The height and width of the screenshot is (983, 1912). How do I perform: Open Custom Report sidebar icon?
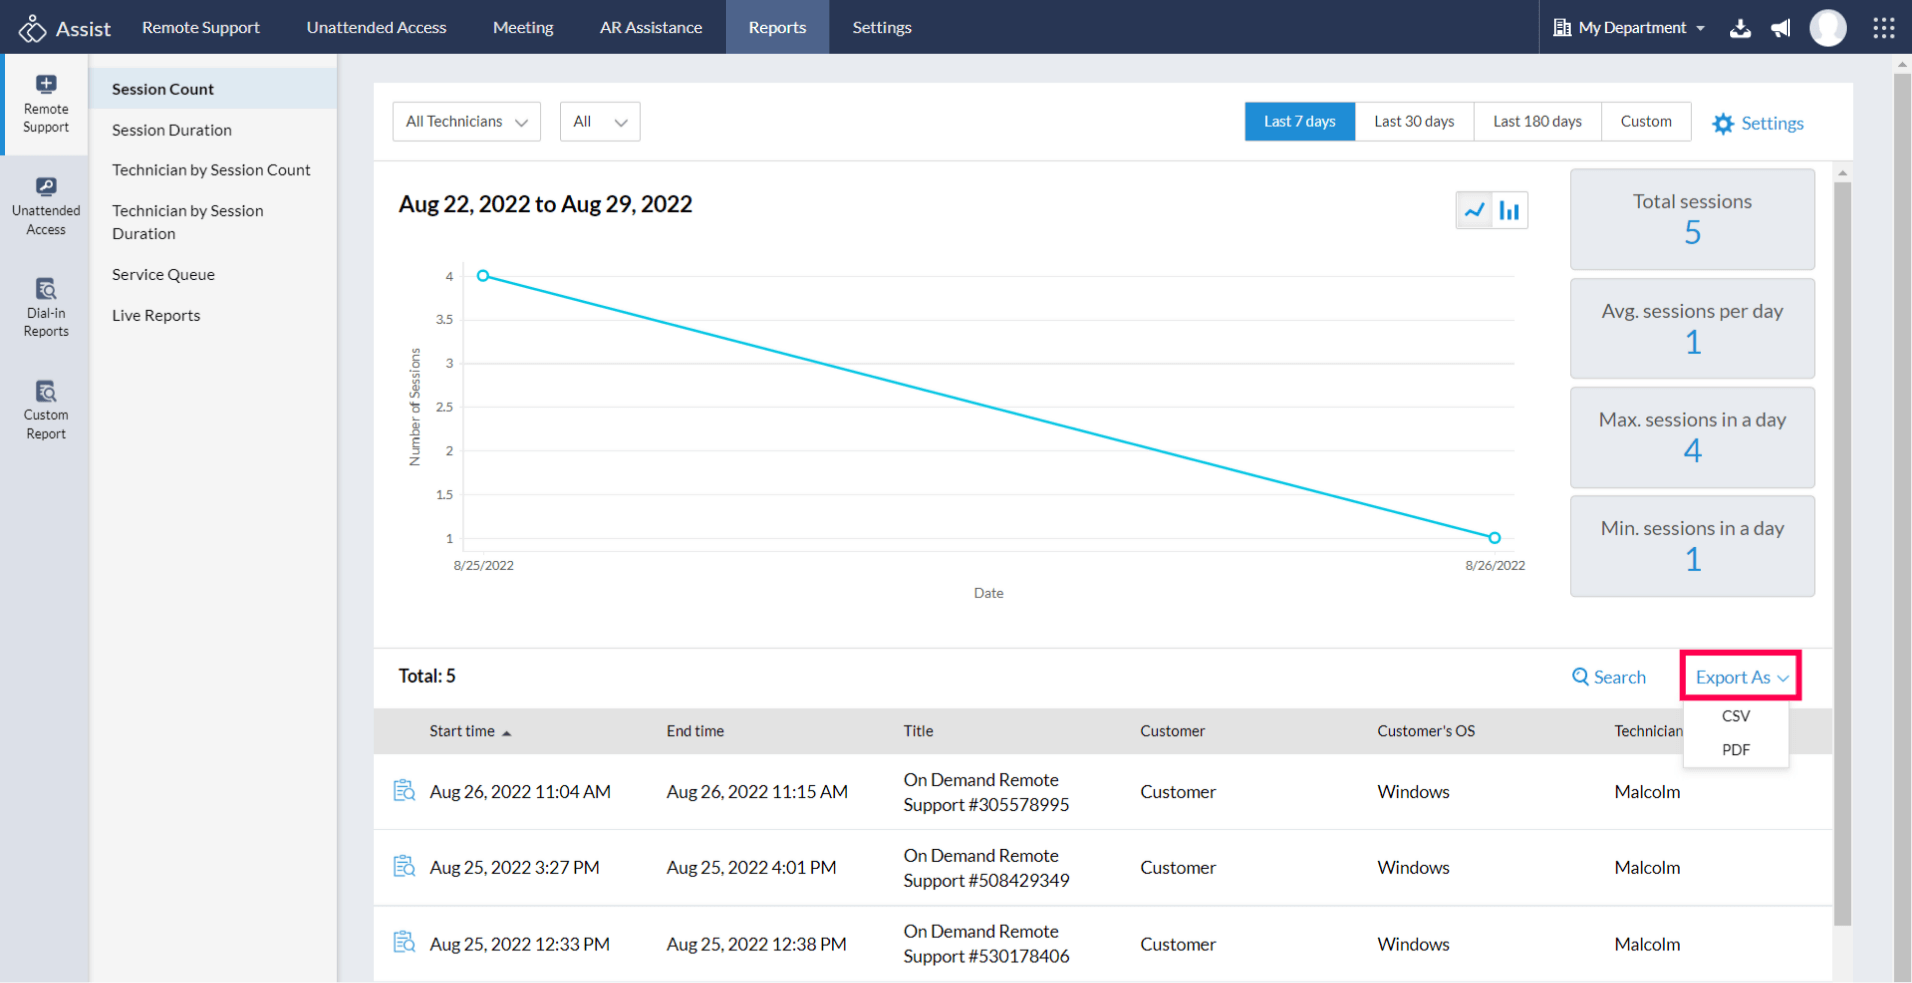pyautogui.click(x=46, y=410)
